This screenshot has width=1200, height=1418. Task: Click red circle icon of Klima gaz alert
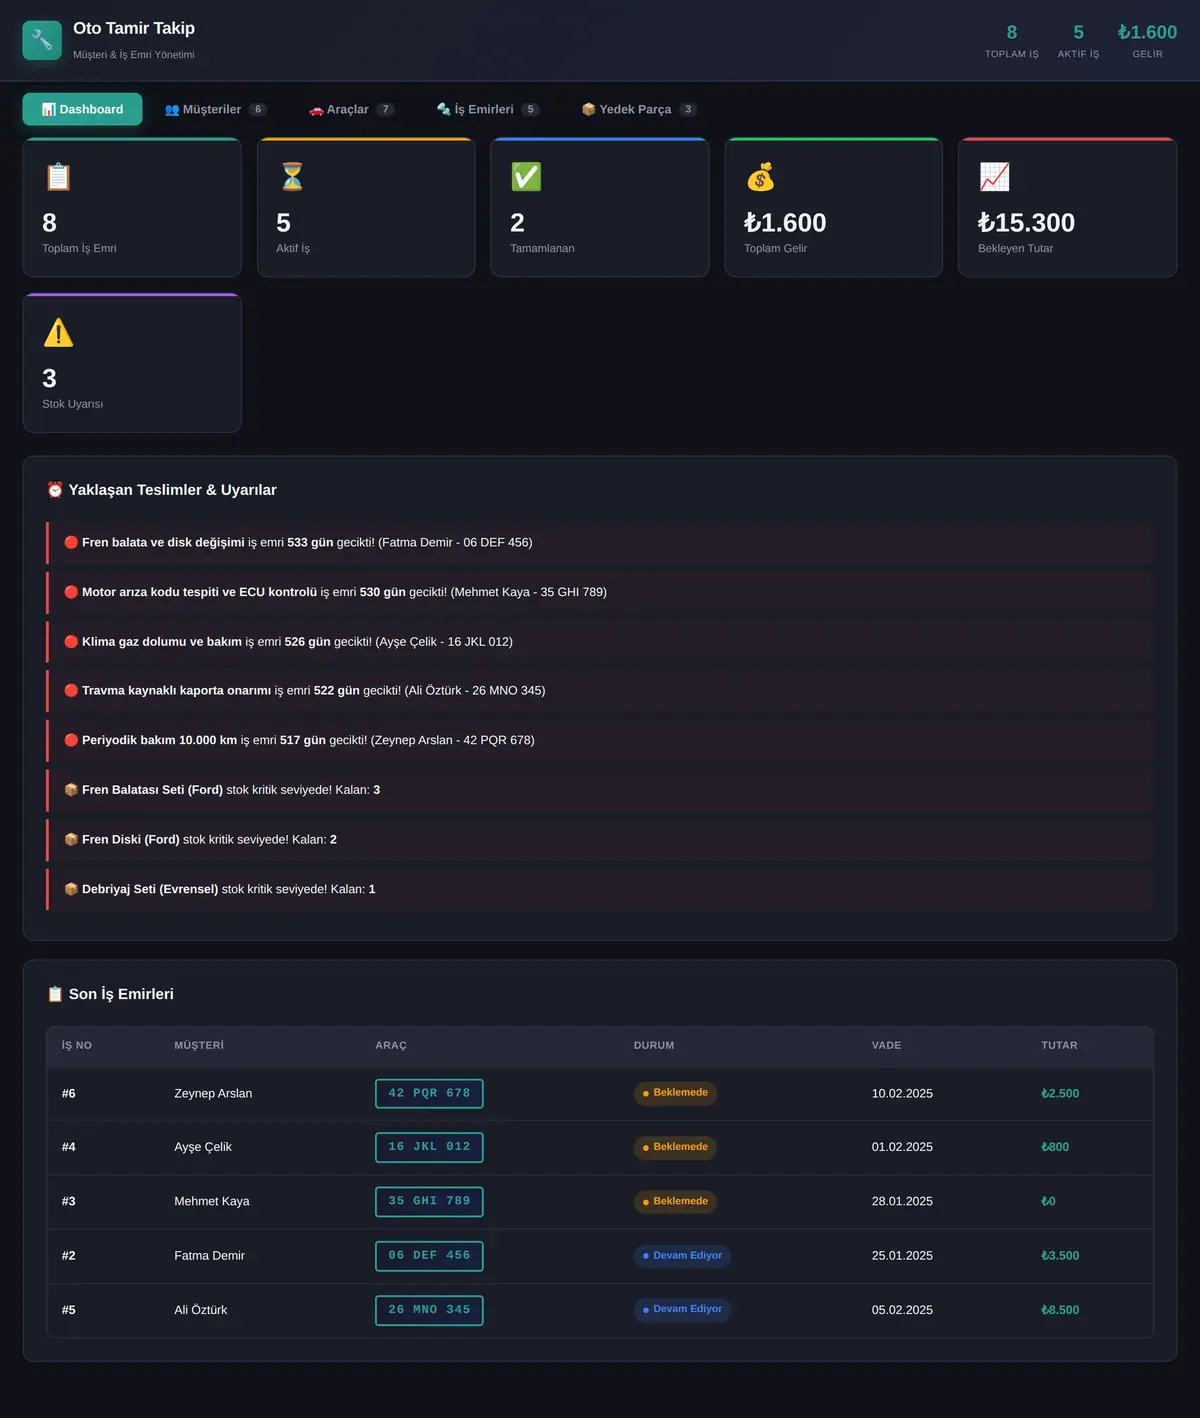(71, 642)
